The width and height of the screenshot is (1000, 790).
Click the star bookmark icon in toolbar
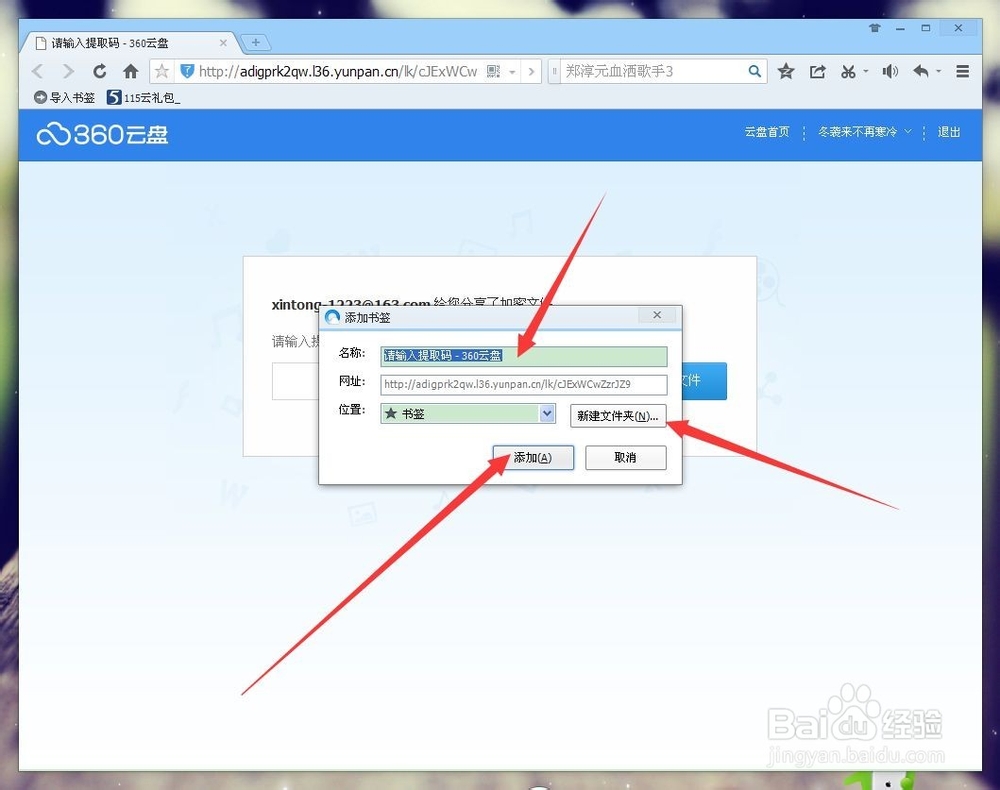pyautogui.click(x=786, y=71)
